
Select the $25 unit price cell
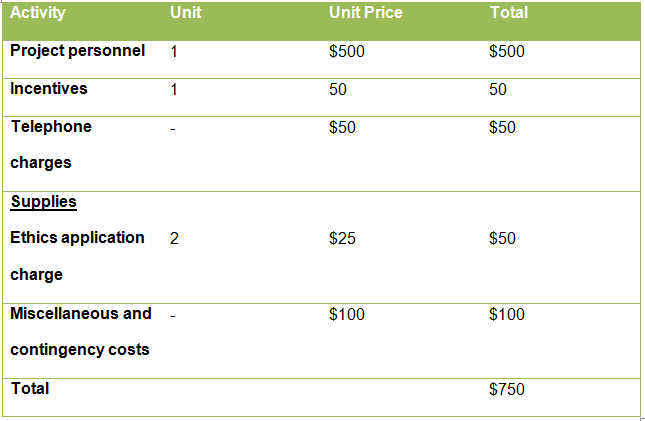click(x=342, y=239)
